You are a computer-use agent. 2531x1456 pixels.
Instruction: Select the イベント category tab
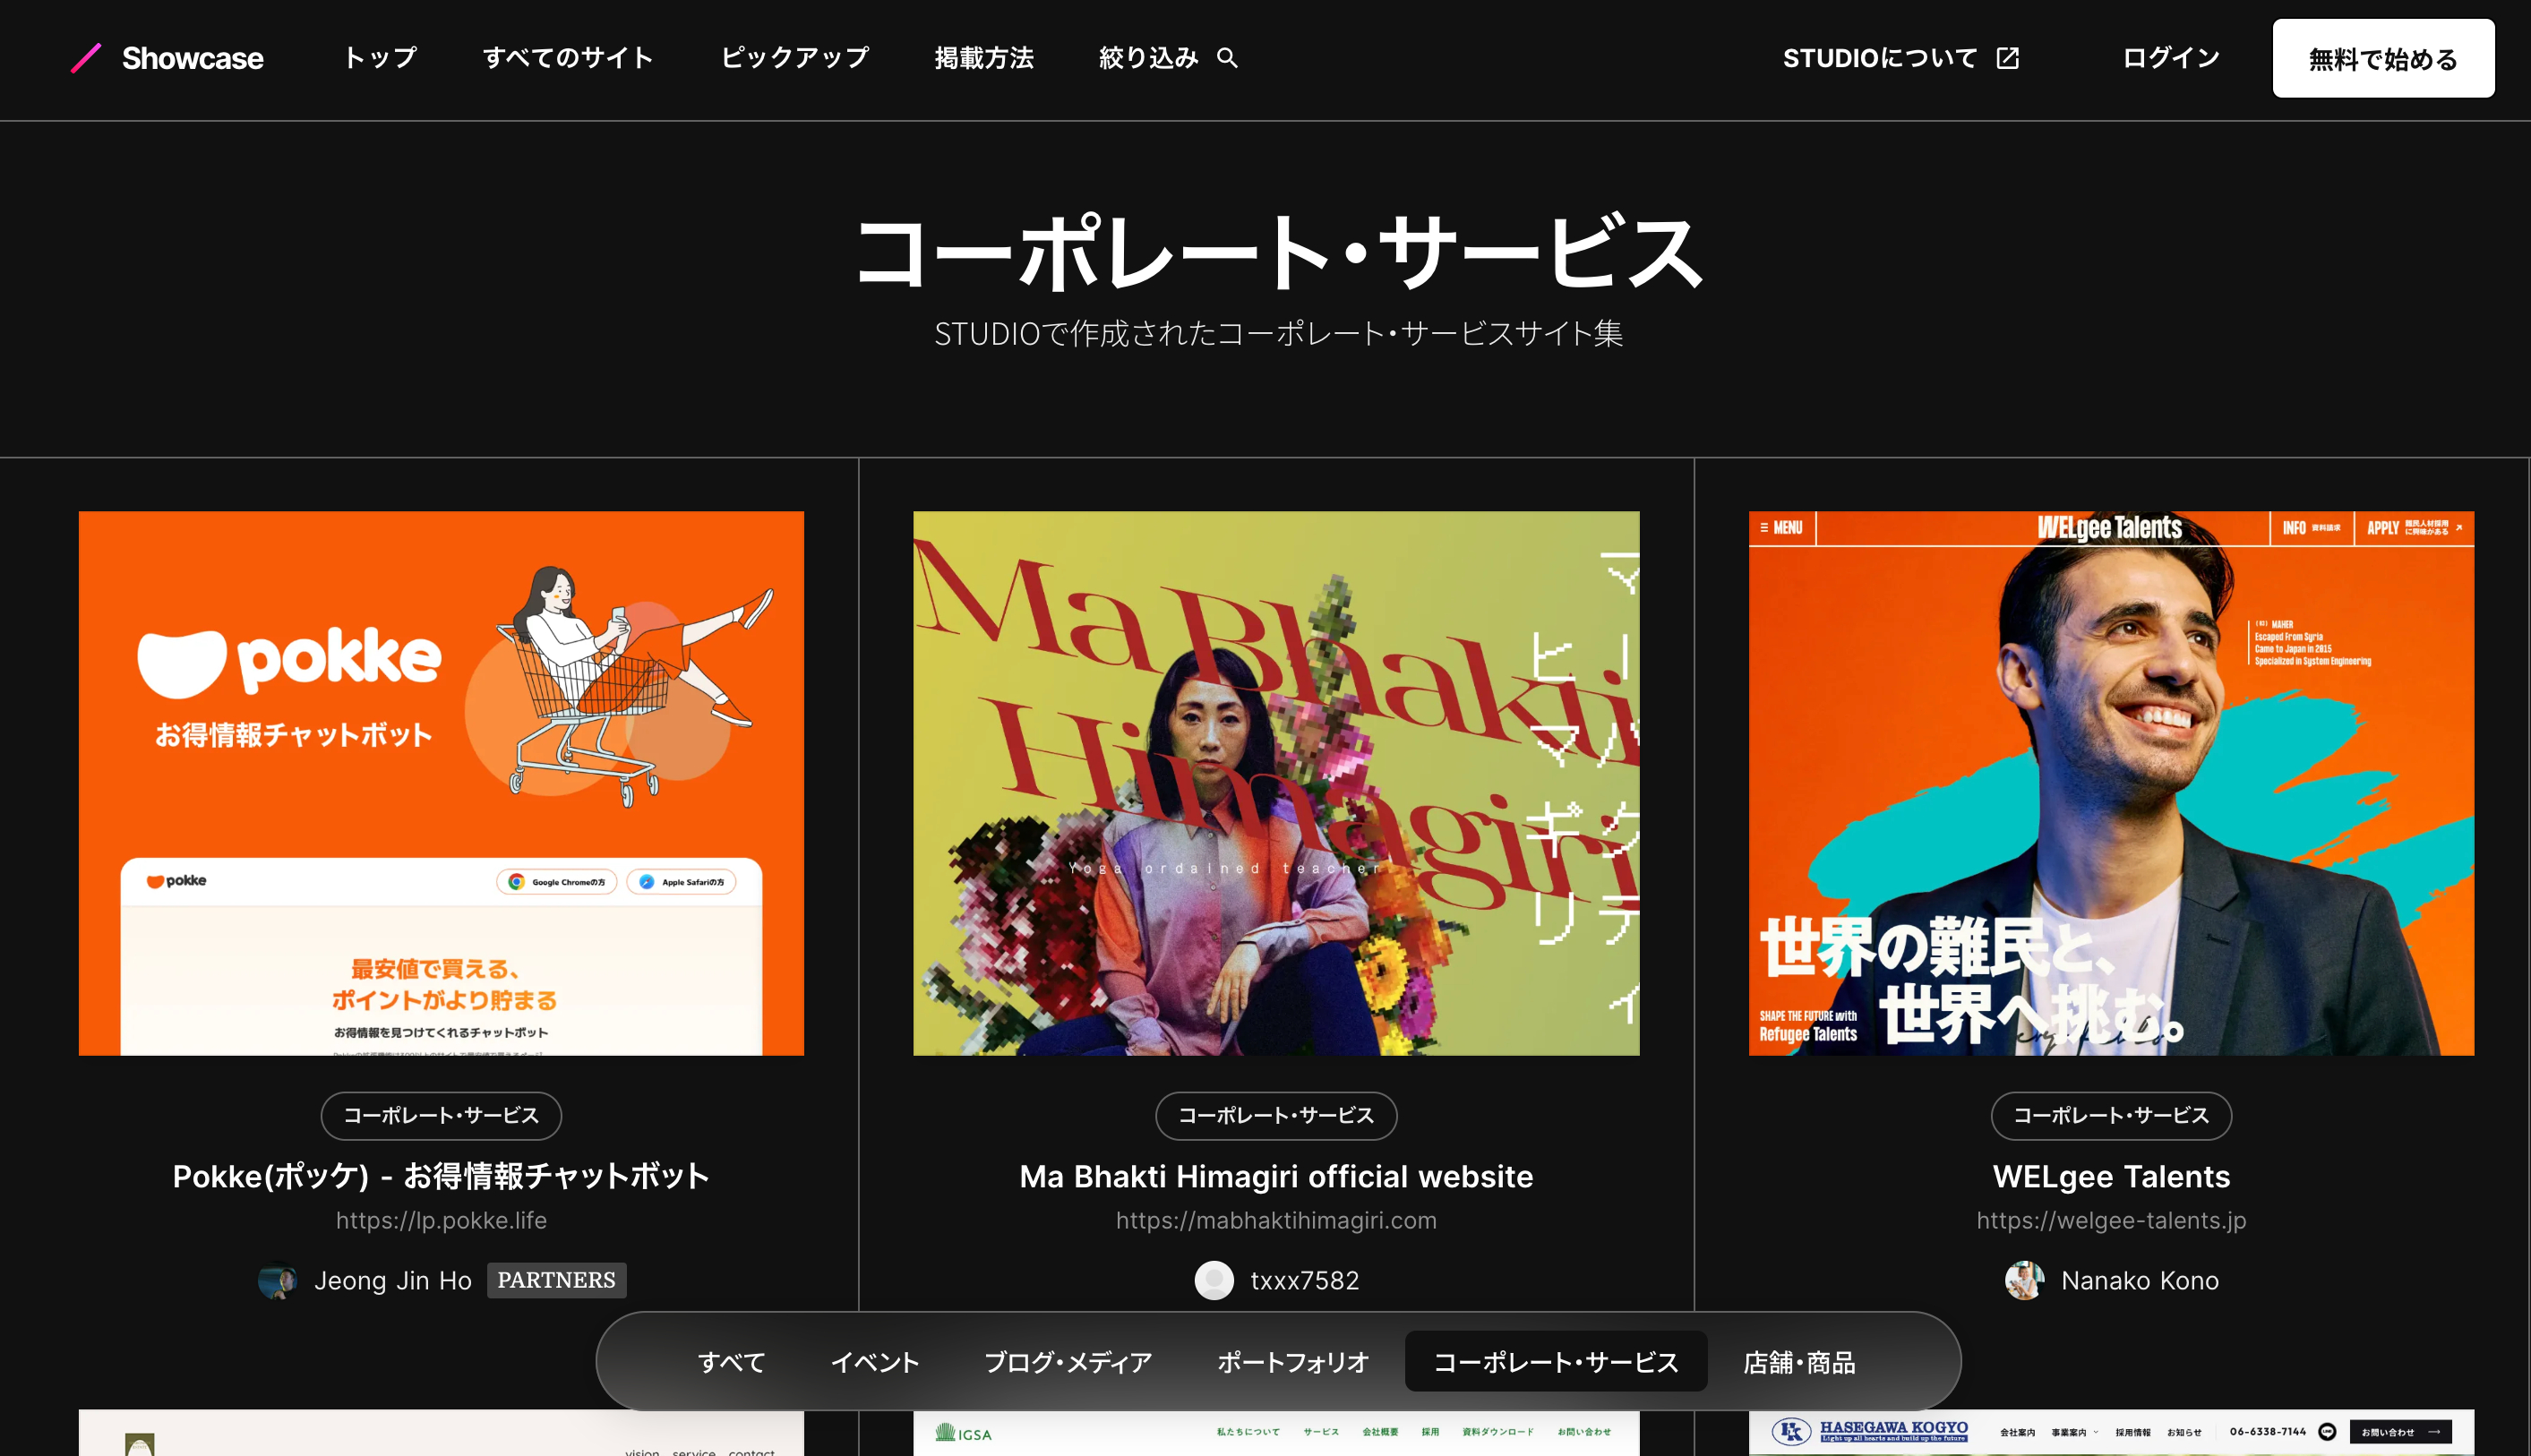875,1362
